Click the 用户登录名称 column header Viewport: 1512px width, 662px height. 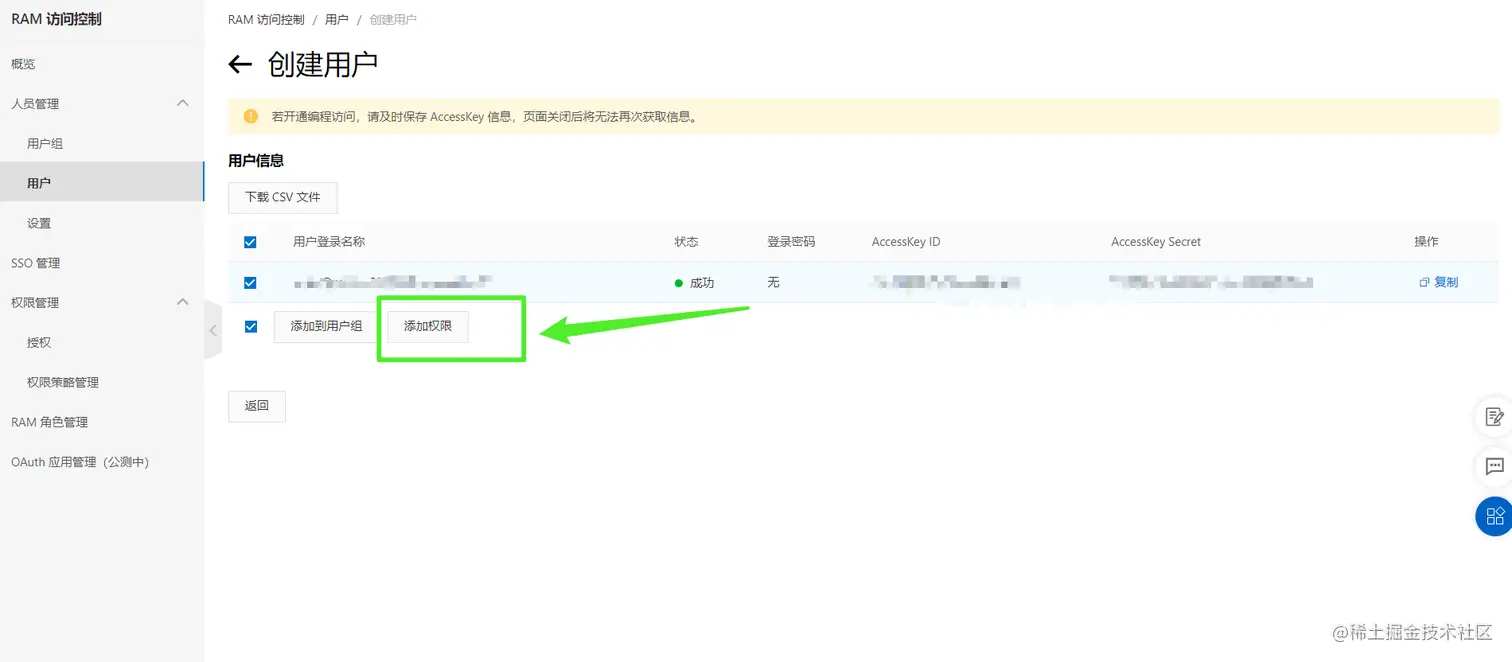pos(329,242)
